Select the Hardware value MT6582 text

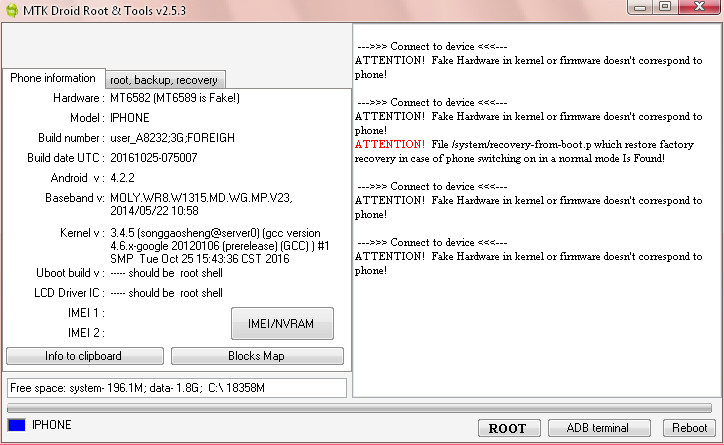tap(175, 98)
